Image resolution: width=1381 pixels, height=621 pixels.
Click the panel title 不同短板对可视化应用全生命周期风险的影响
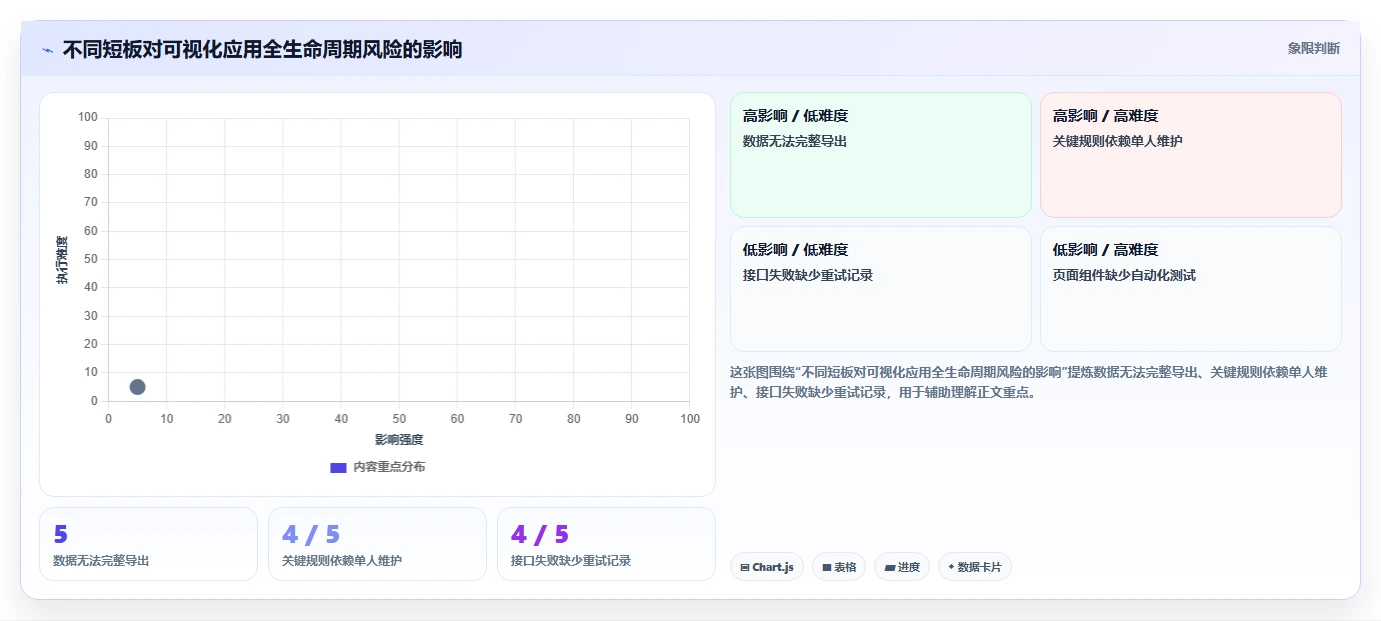262,49
